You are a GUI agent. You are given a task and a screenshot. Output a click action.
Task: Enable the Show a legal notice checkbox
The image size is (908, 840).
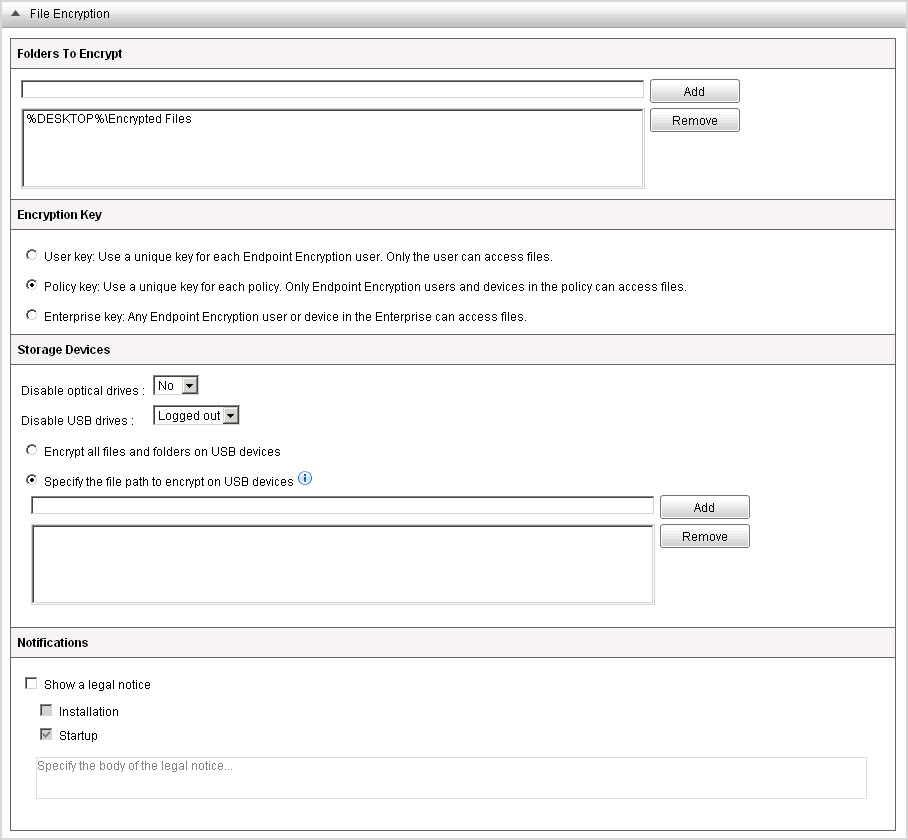[x=31, y=685]
